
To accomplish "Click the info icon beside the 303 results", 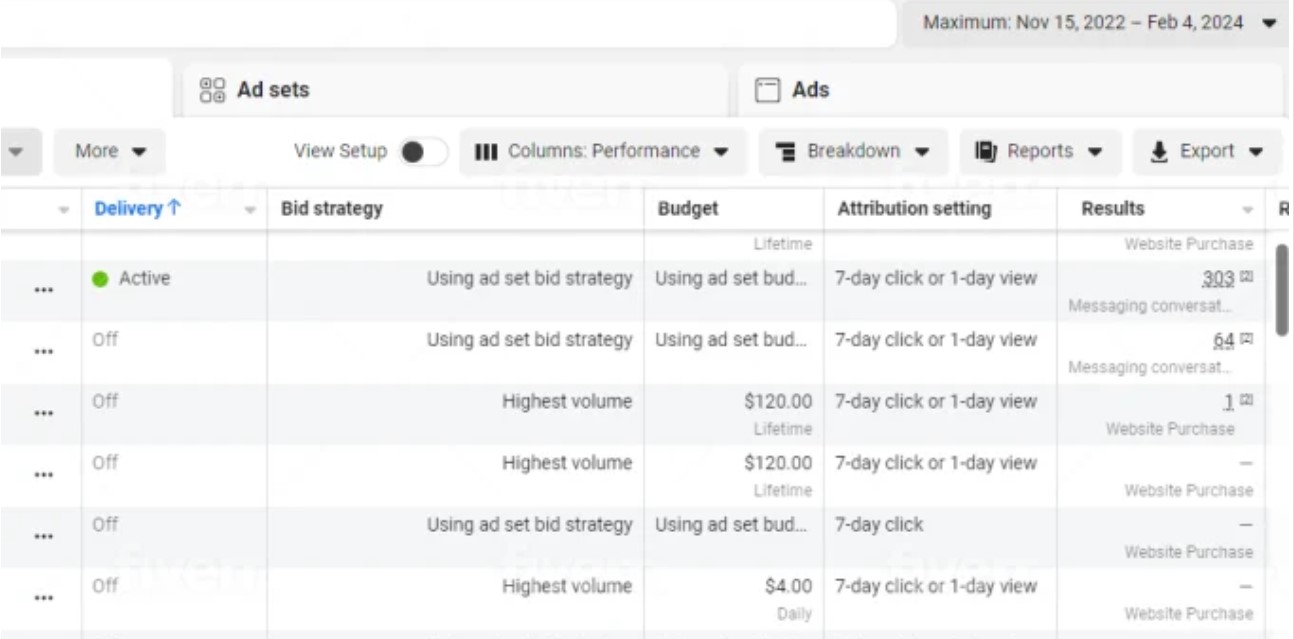I will pyautogui.click(x=1245, y=278).
